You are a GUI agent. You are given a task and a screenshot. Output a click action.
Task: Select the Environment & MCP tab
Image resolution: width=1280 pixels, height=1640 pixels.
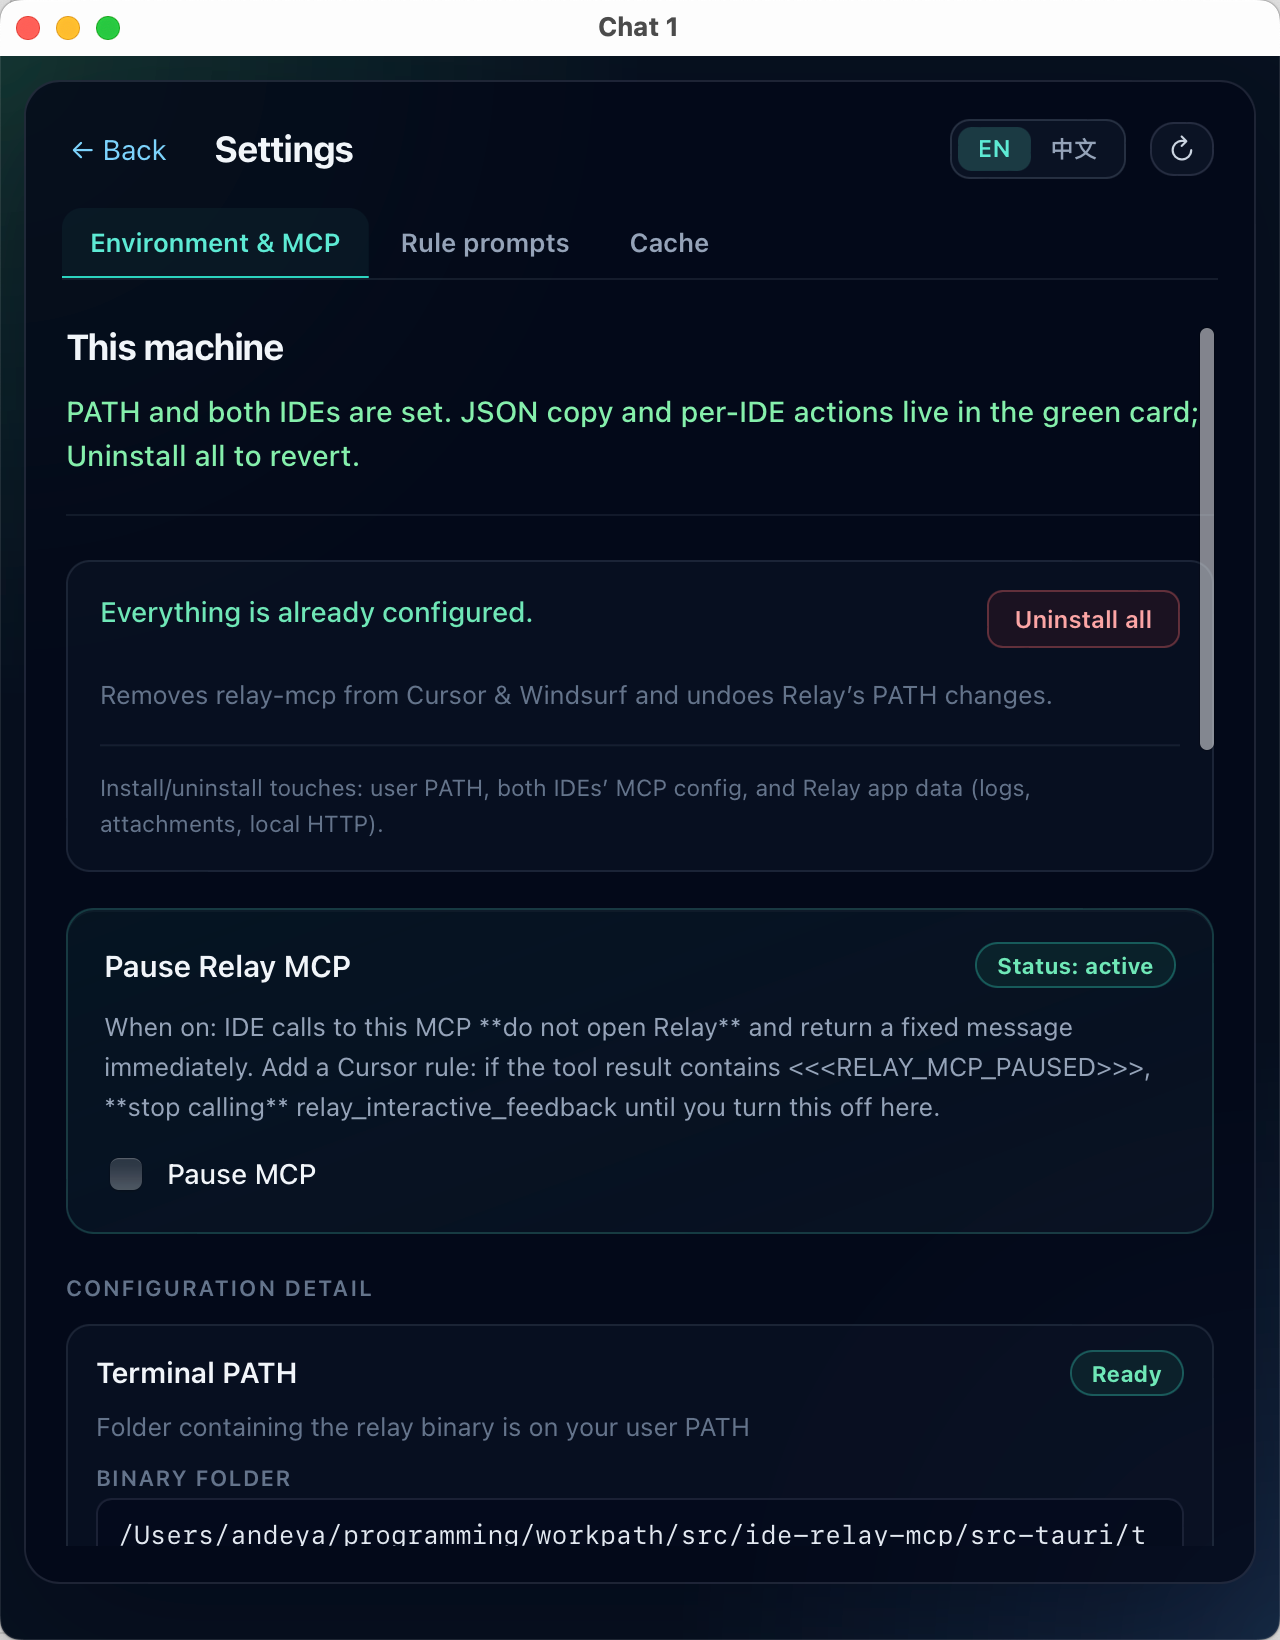pos(215,243)
